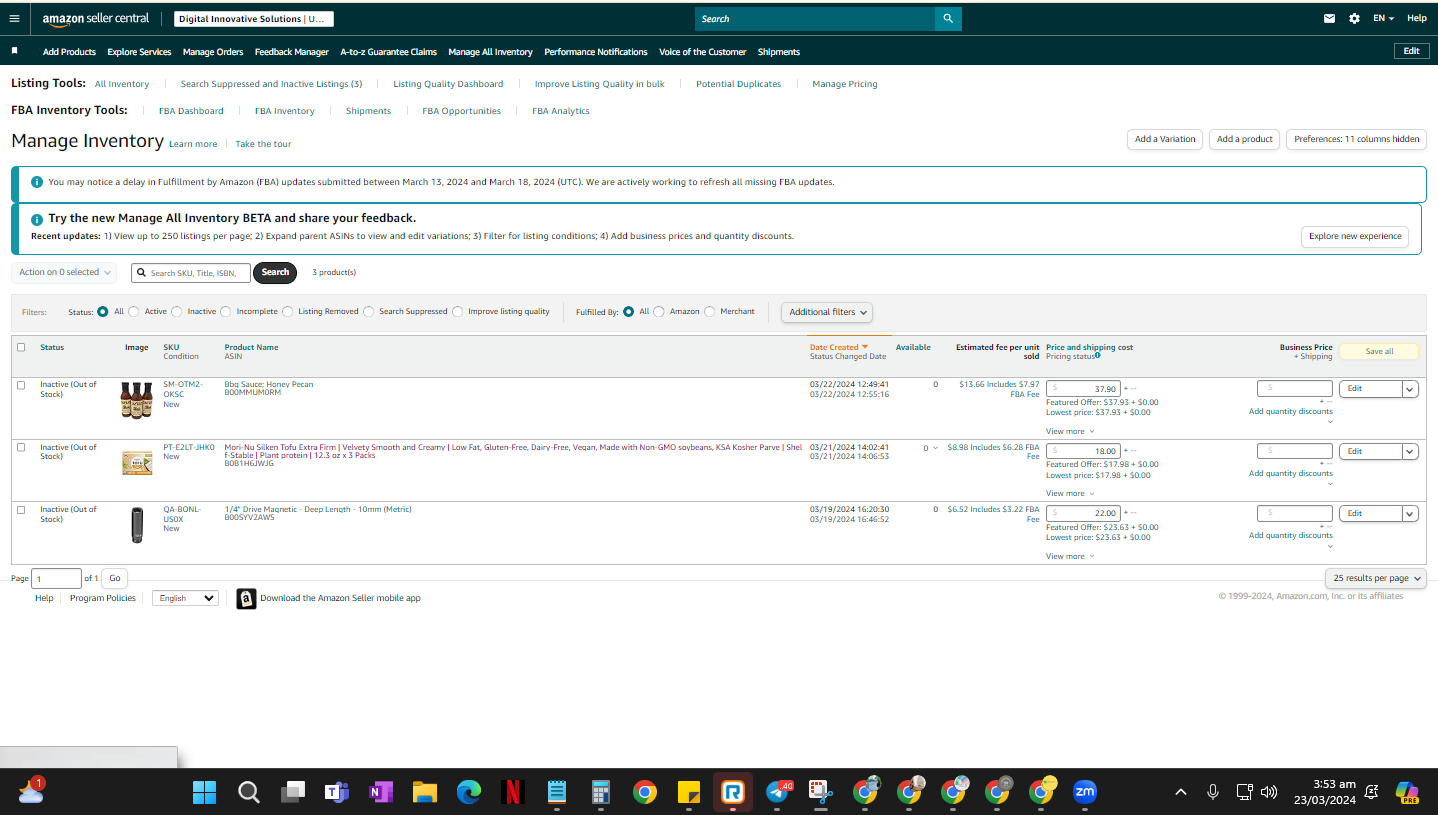Switch to Listing Quality Dashboard tab
1438x815 pixels.
(448, 84)
